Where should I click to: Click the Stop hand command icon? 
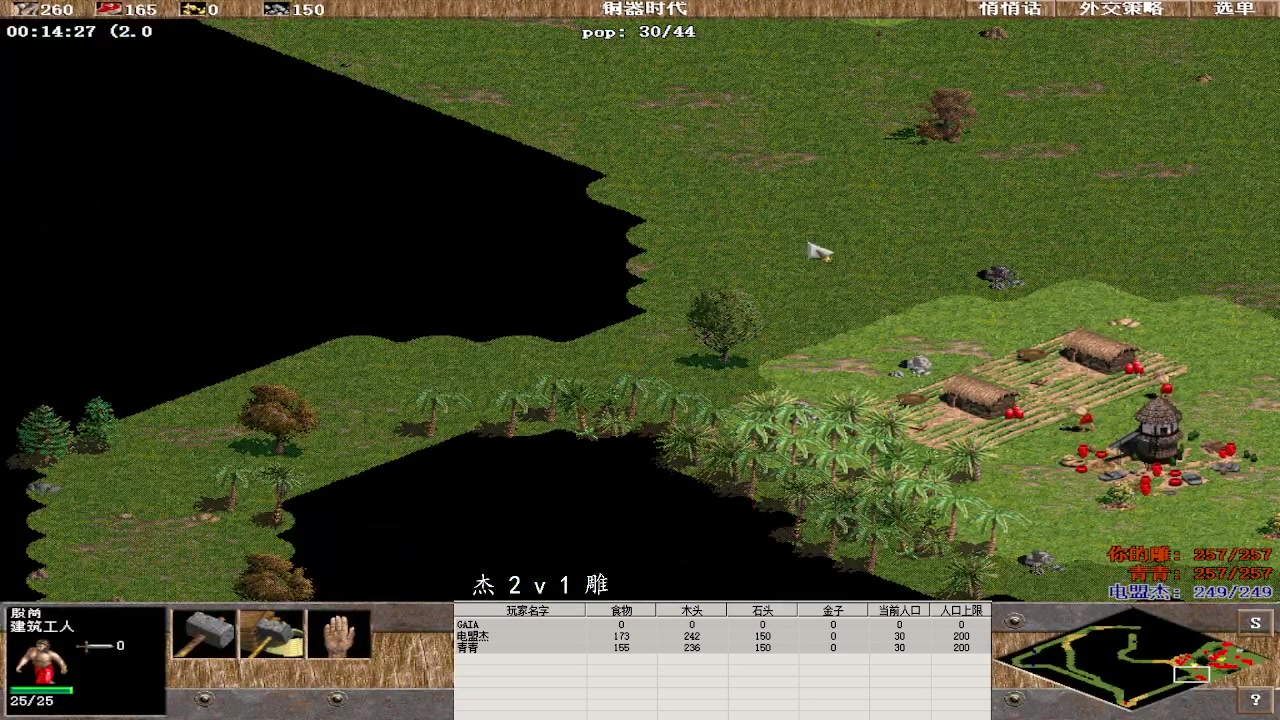click(339, 634)
